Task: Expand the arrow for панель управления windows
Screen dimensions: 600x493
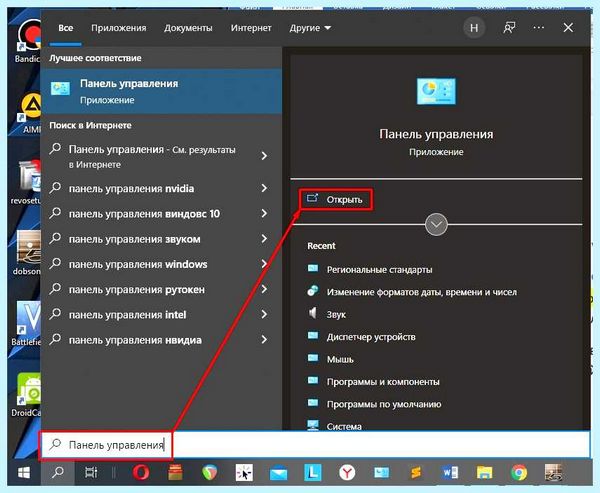Action: click(x=264, y=264)
